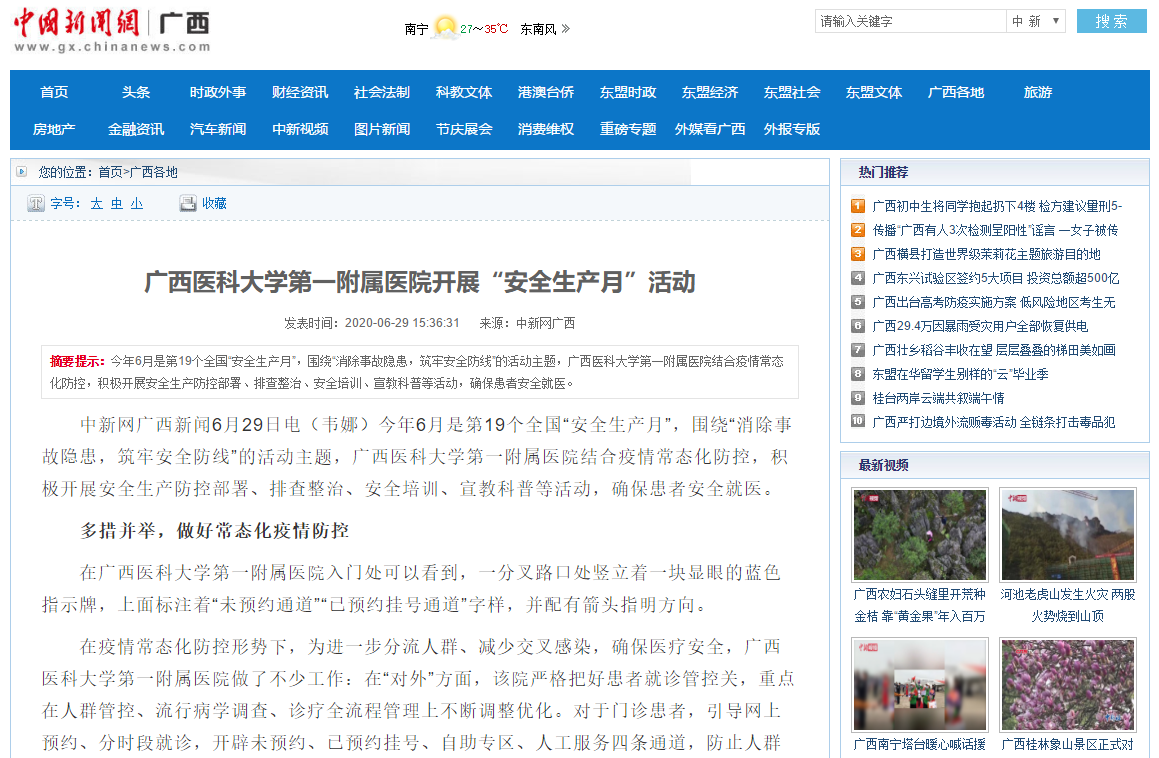Open 港澳台侨 section

point(546,92)
